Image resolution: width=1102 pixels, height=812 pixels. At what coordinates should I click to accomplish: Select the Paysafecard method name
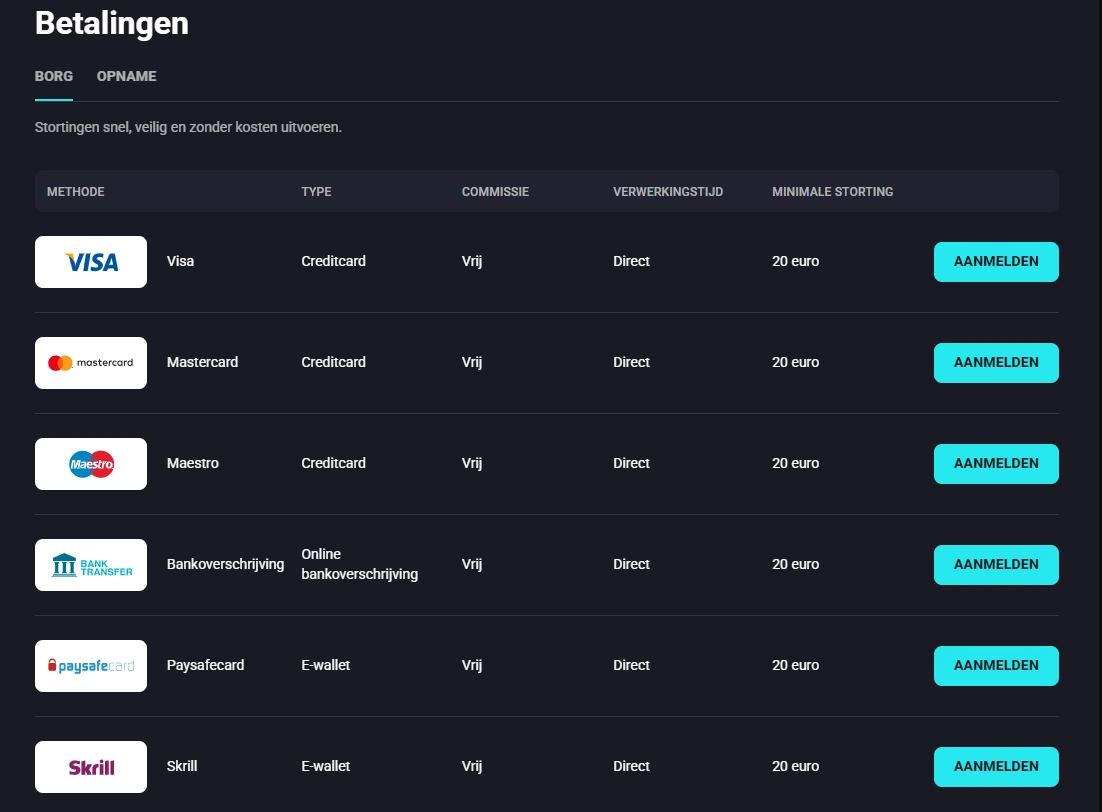(205, 665)
